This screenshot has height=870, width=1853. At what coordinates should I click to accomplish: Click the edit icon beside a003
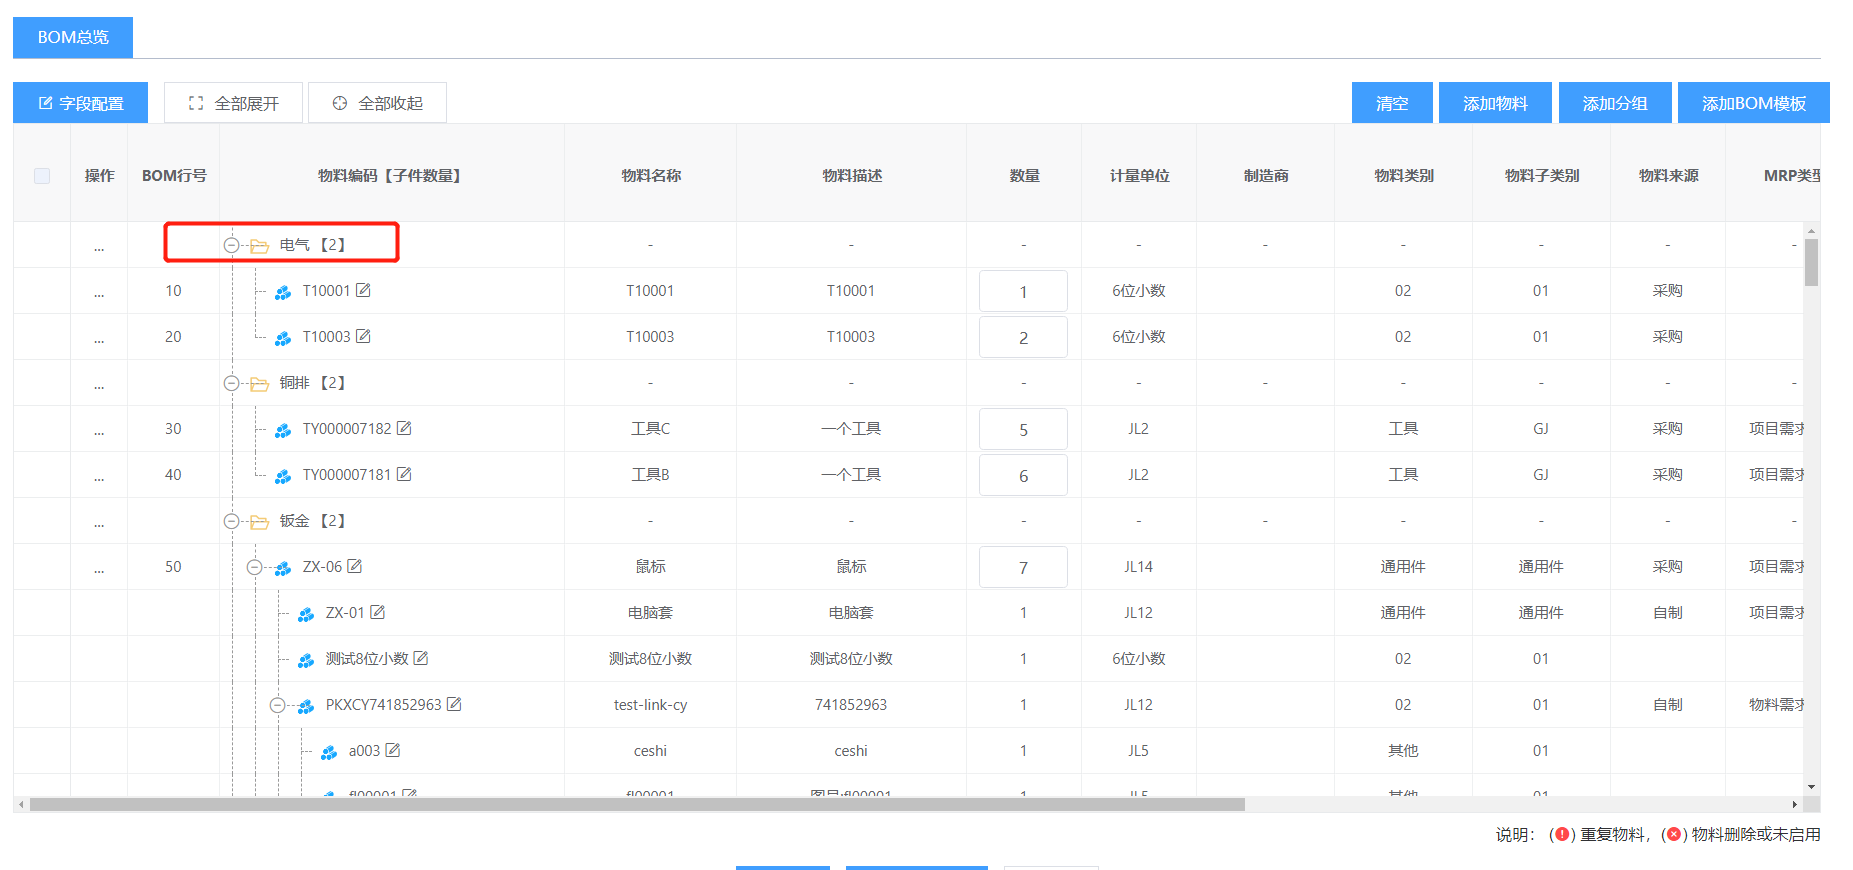coord(393,750)
